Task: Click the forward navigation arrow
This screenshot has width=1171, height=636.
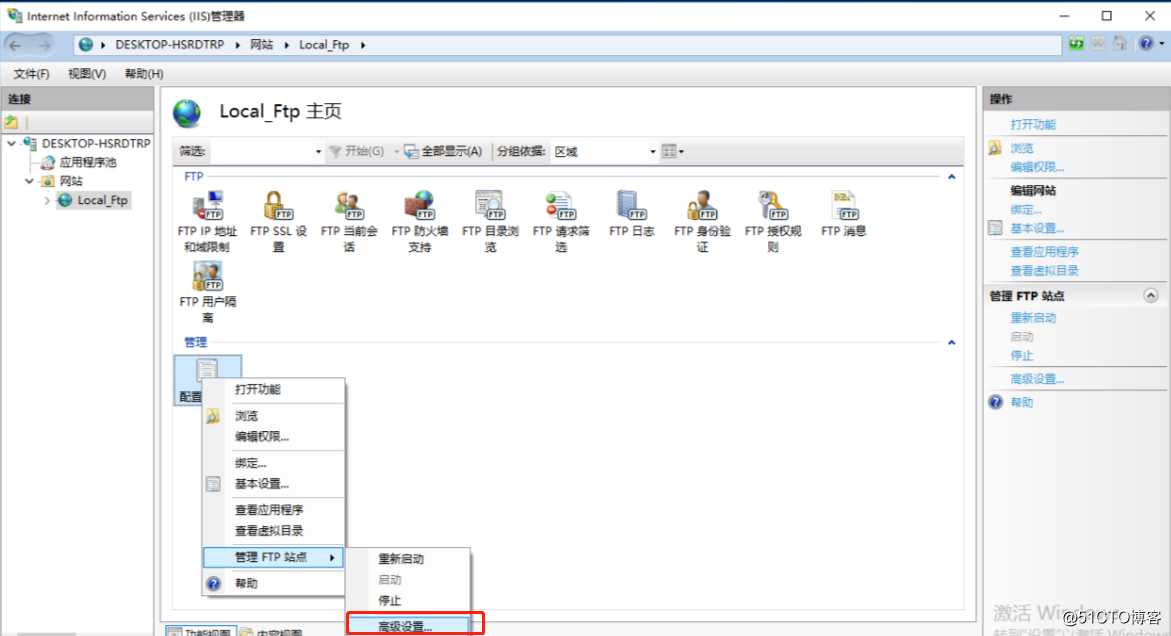Action: 44,45
